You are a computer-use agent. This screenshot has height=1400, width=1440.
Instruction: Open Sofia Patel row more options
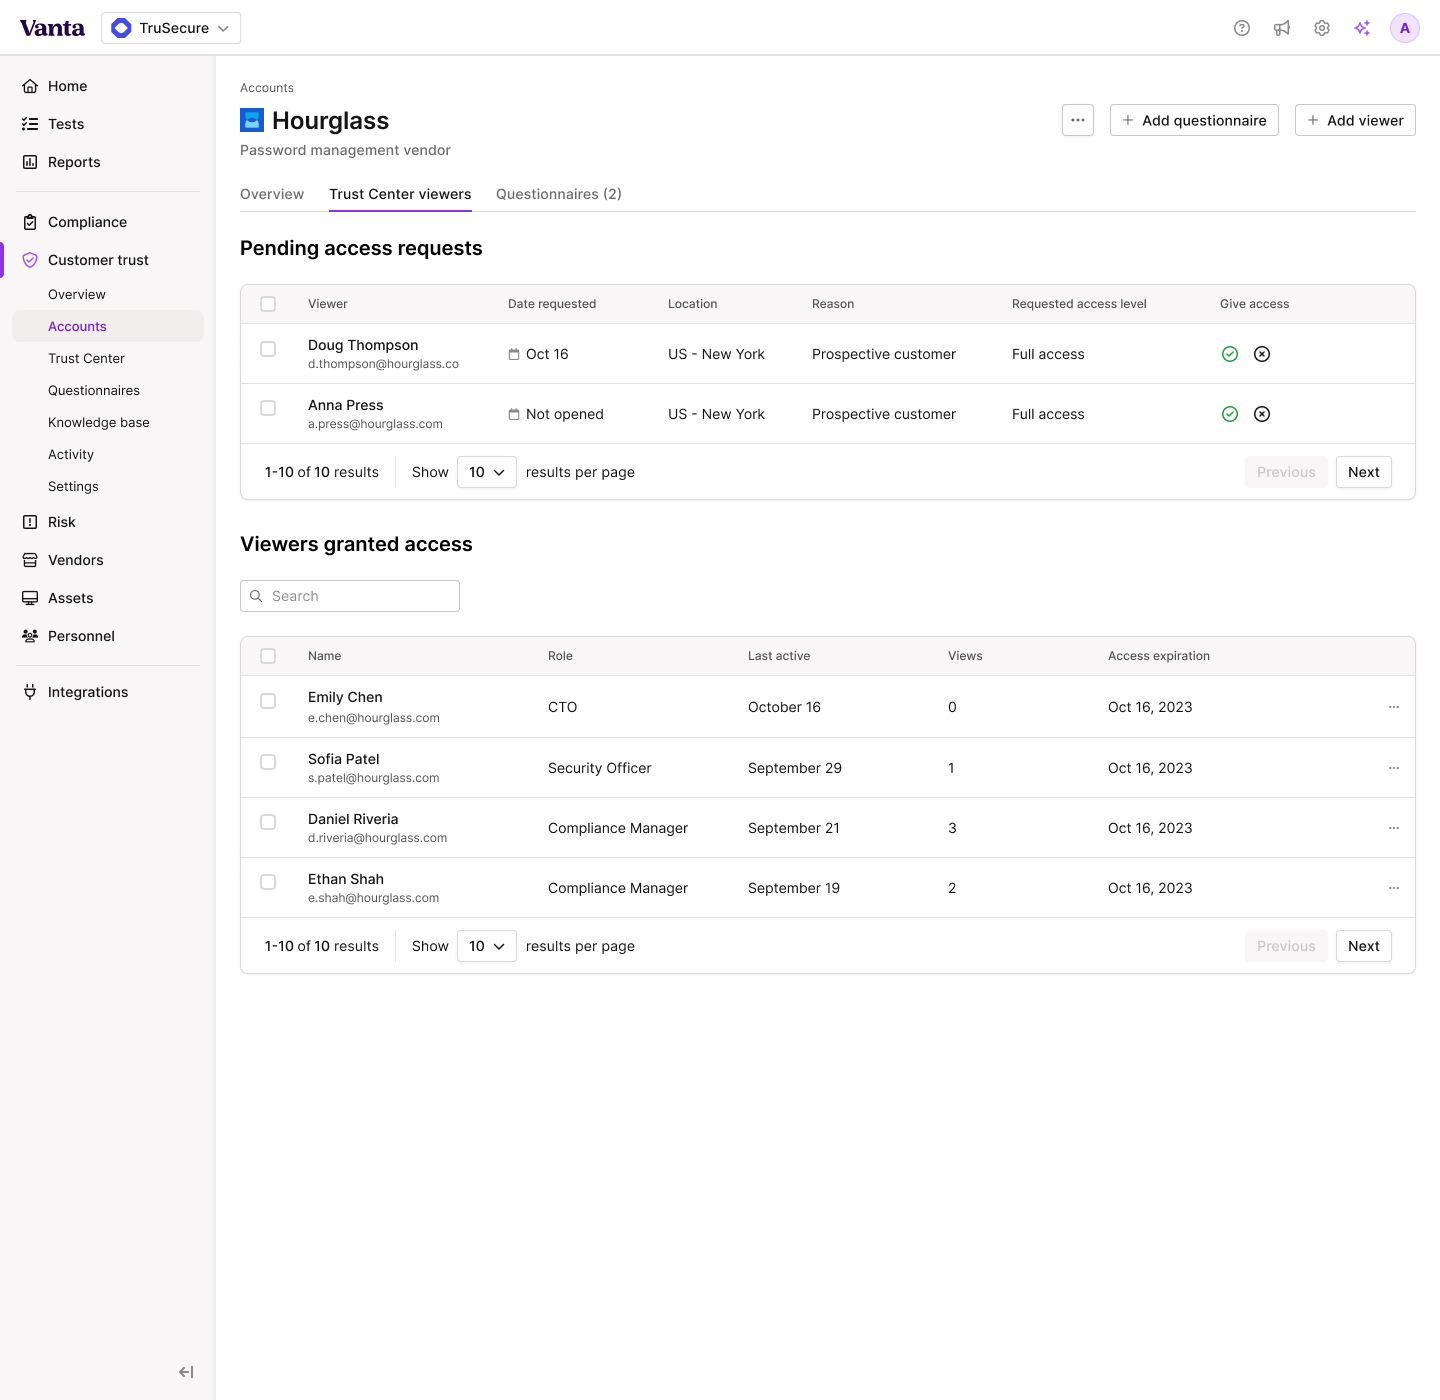(x=1394, y=768)
